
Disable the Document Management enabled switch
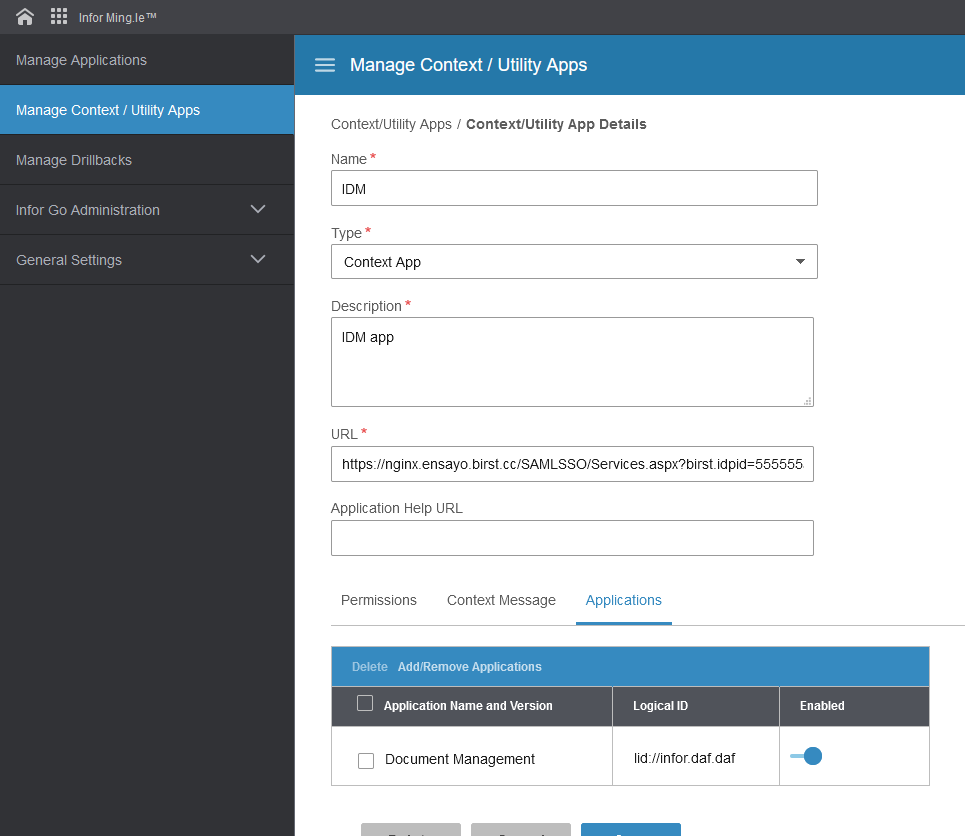pos(806,756)
